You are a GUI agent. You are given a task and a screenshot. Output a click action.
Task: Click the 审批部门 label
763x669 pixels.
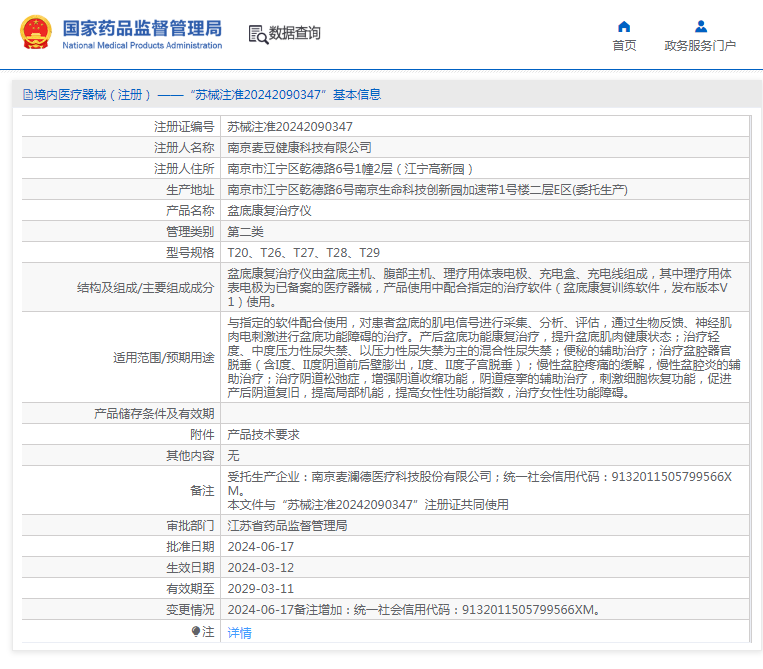190,525
